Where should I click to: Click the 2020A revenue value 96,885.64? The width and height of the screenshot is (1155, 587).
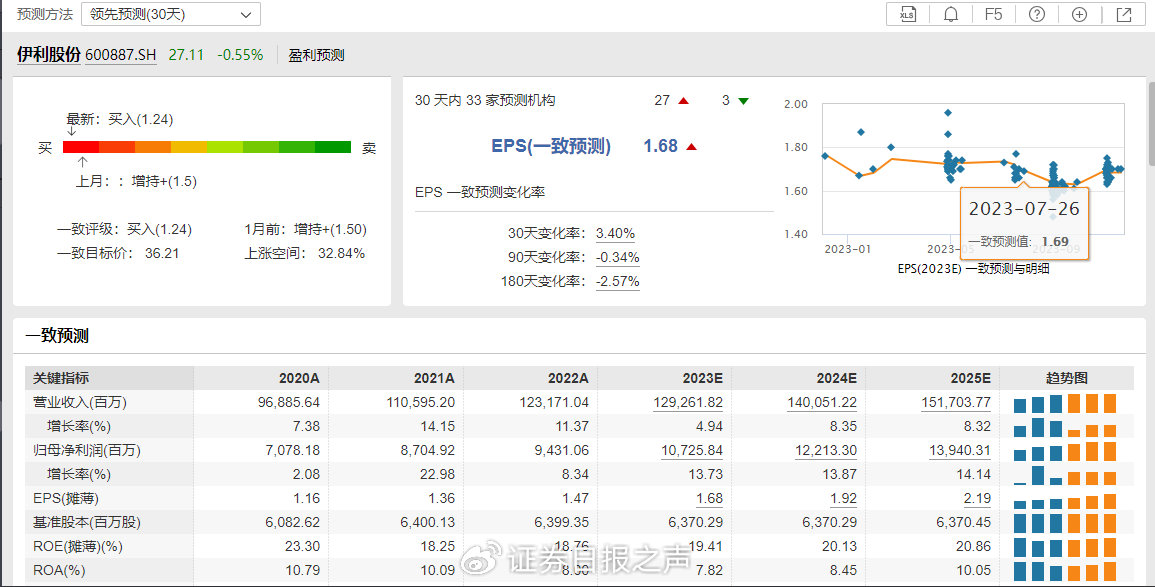click(289, 403)
